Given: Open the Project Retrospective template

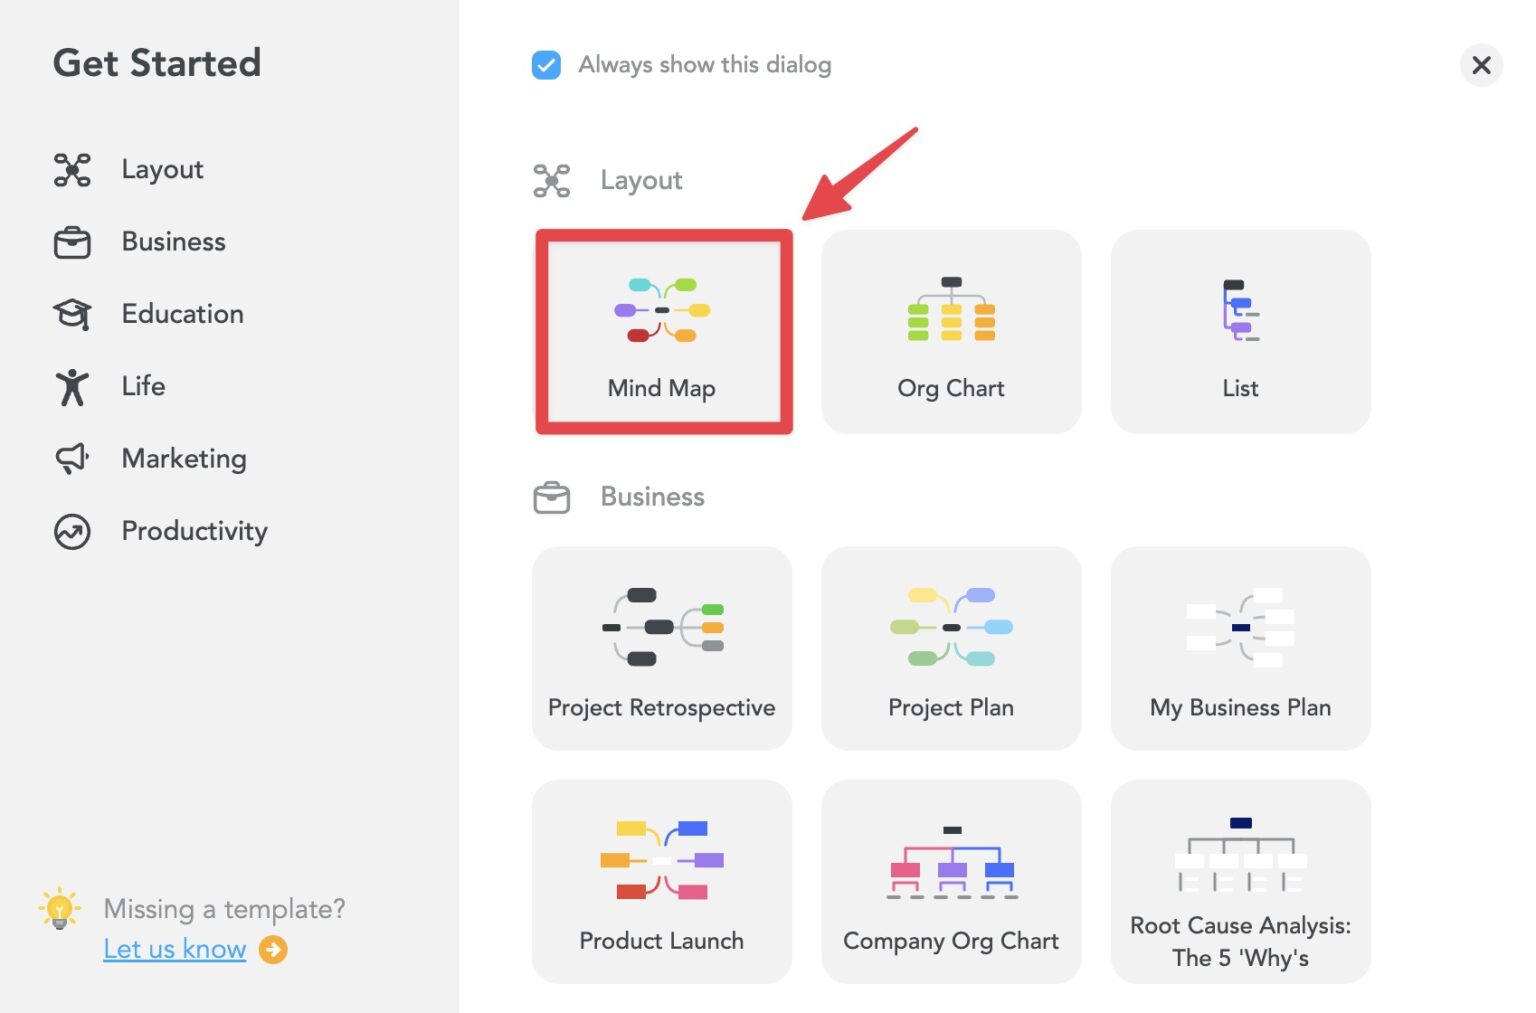Looking at the screenshot, I should coord(662,648).
